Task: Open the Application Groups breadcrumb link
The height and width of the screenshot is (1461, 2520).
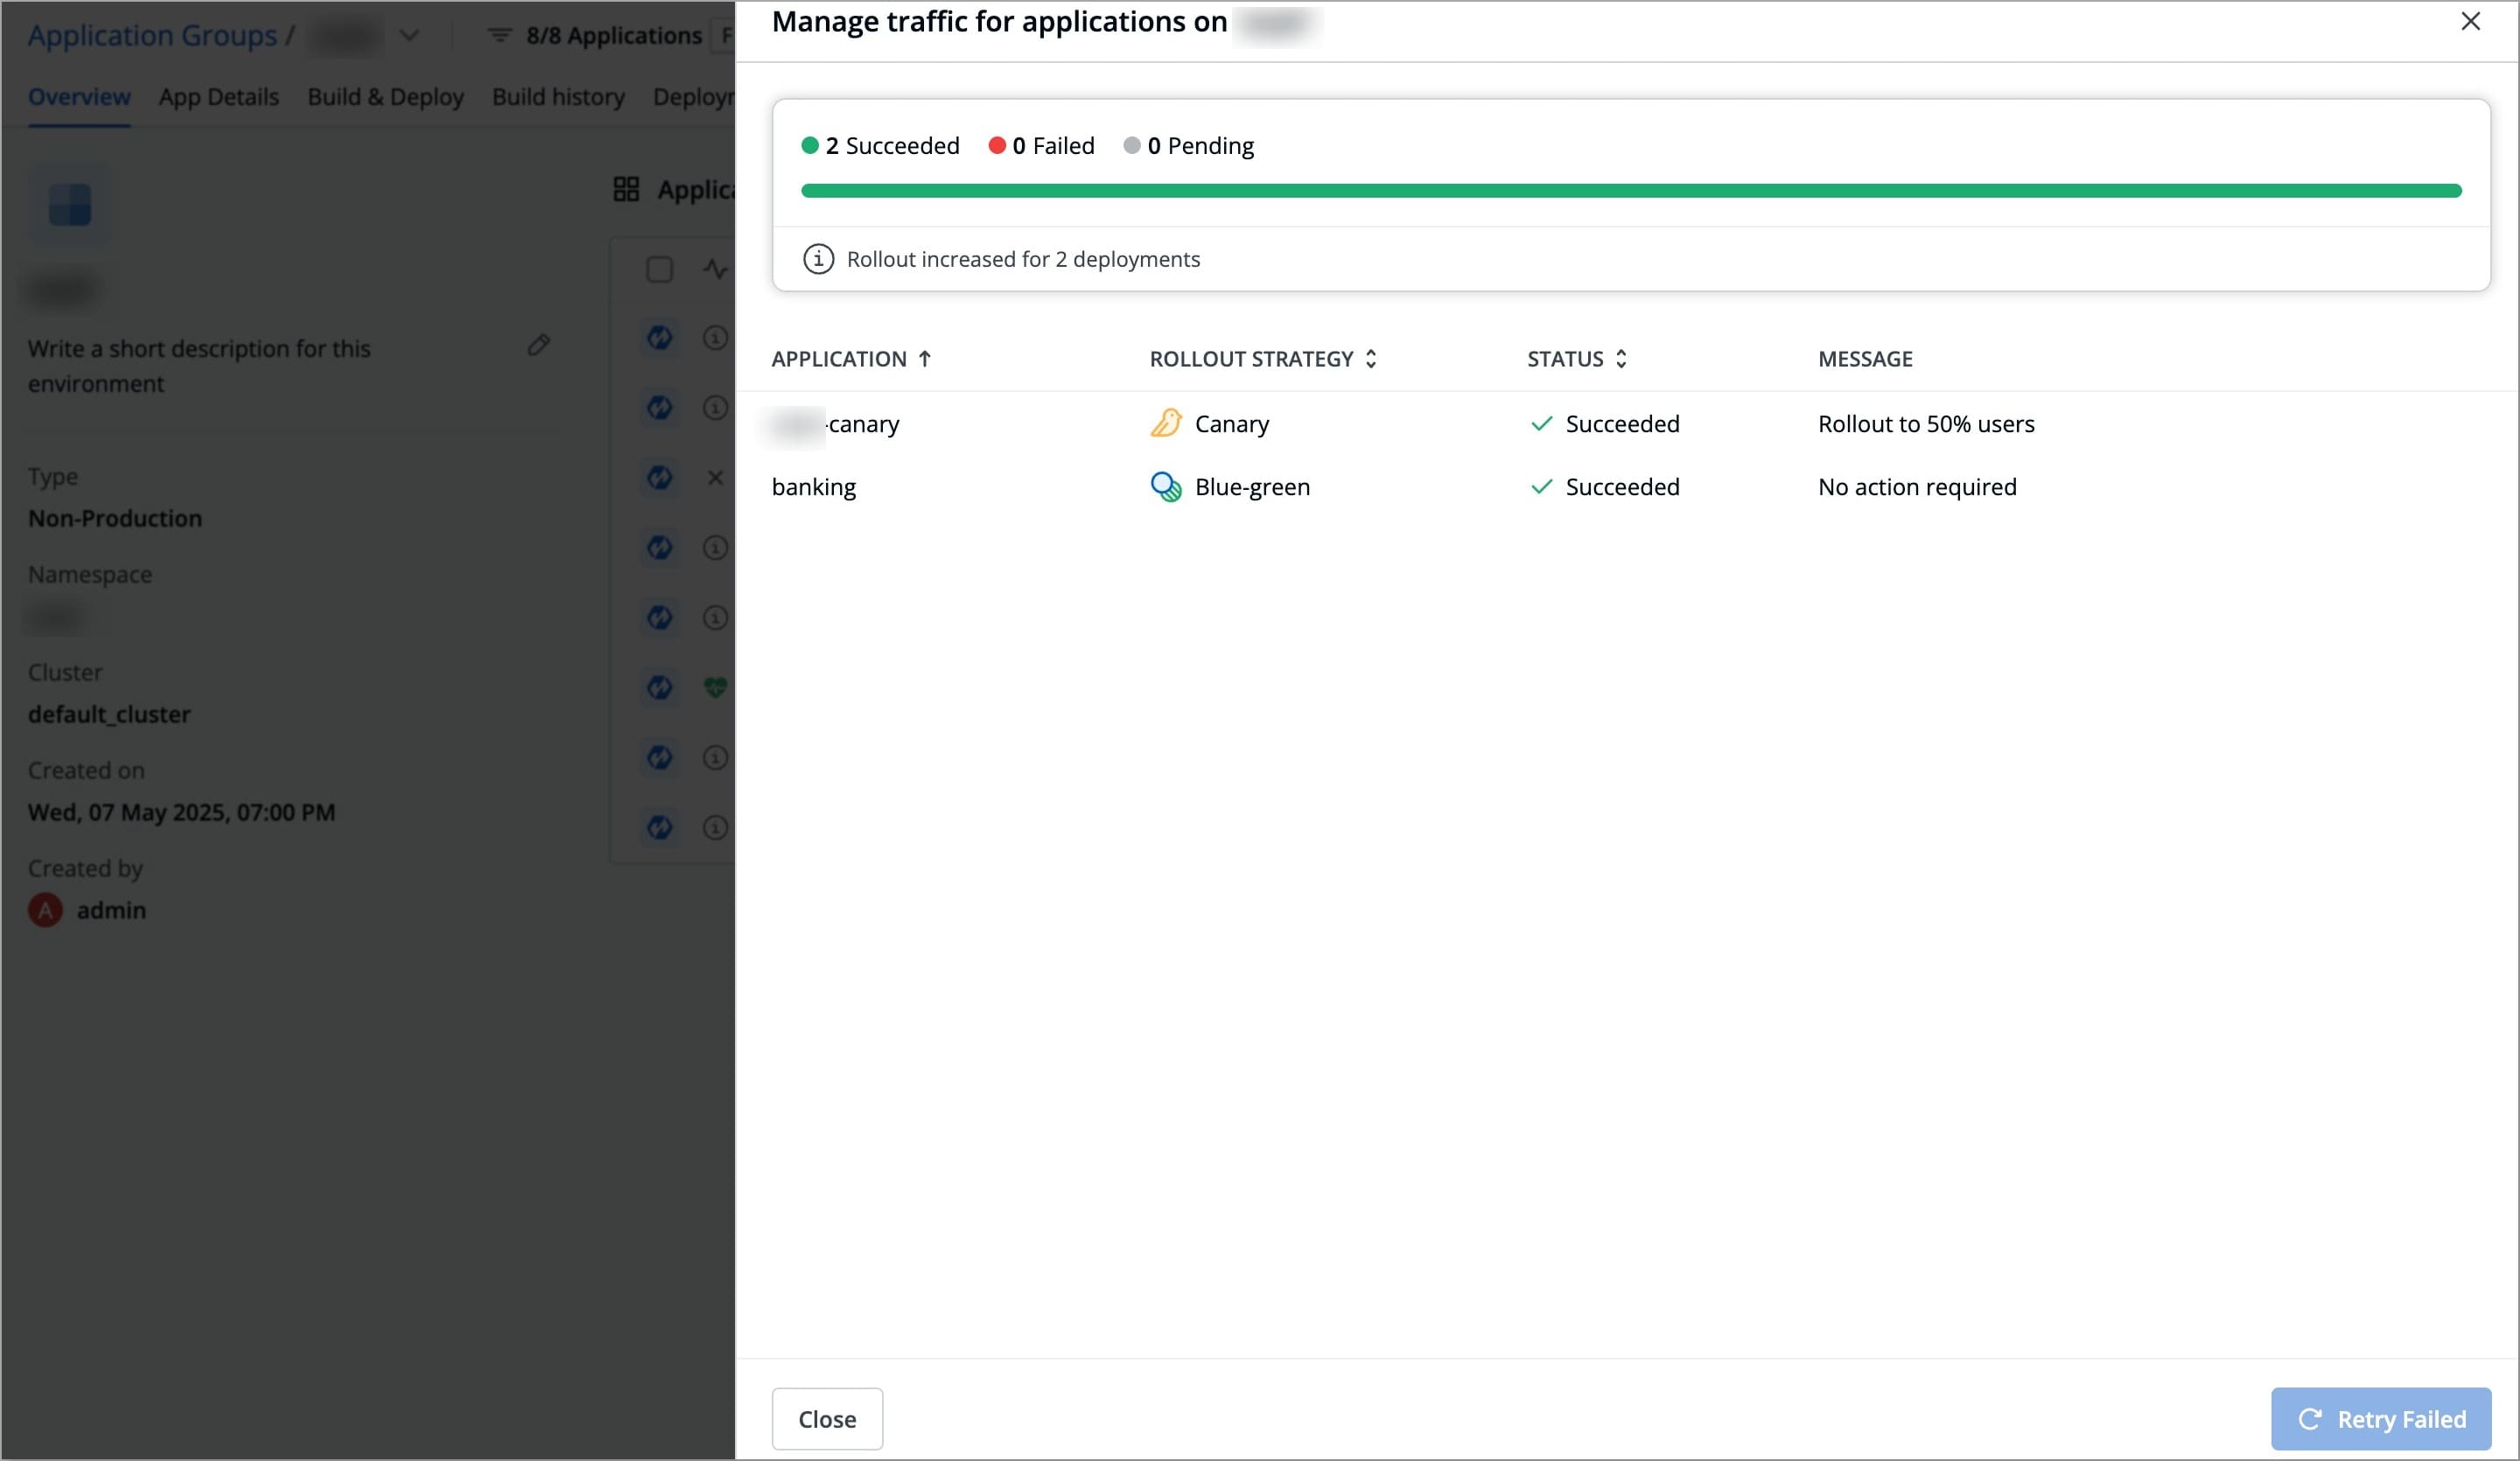Action: point(152,36)
